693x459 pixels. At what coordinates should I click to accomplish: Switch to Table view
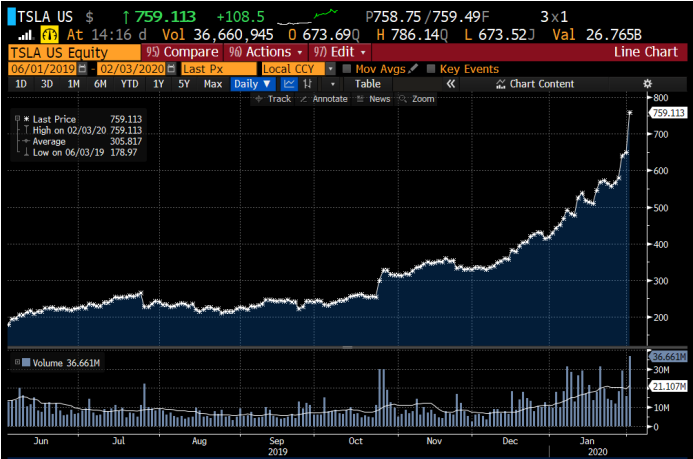367,84
